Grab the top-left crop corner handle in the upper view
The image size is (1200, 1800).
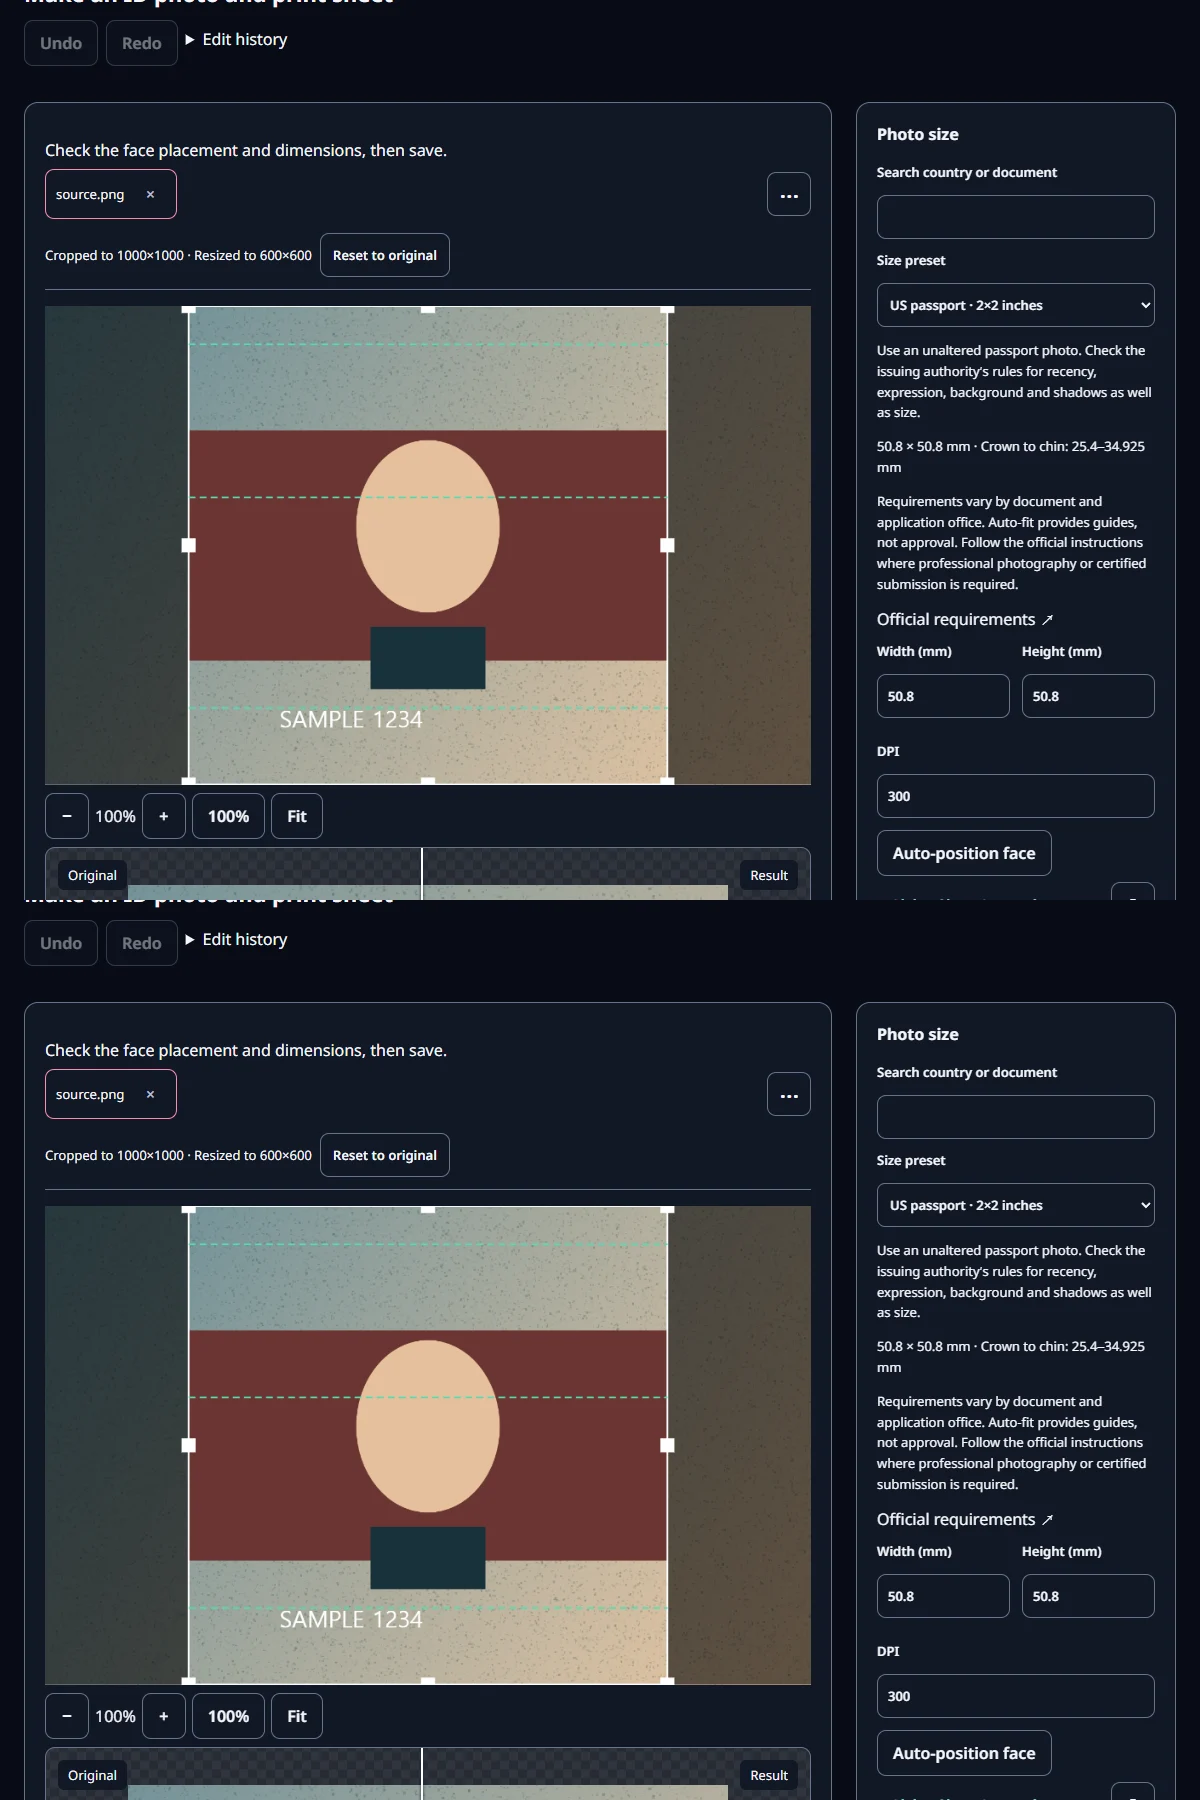[x=188, y=308]
